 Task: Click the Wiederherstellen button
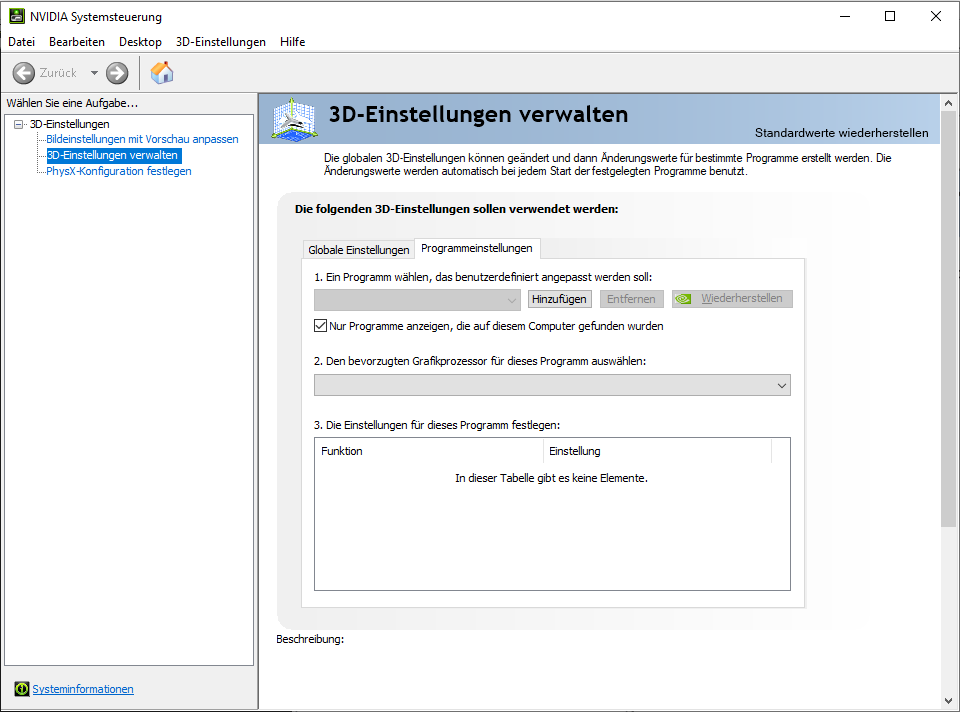732,299
